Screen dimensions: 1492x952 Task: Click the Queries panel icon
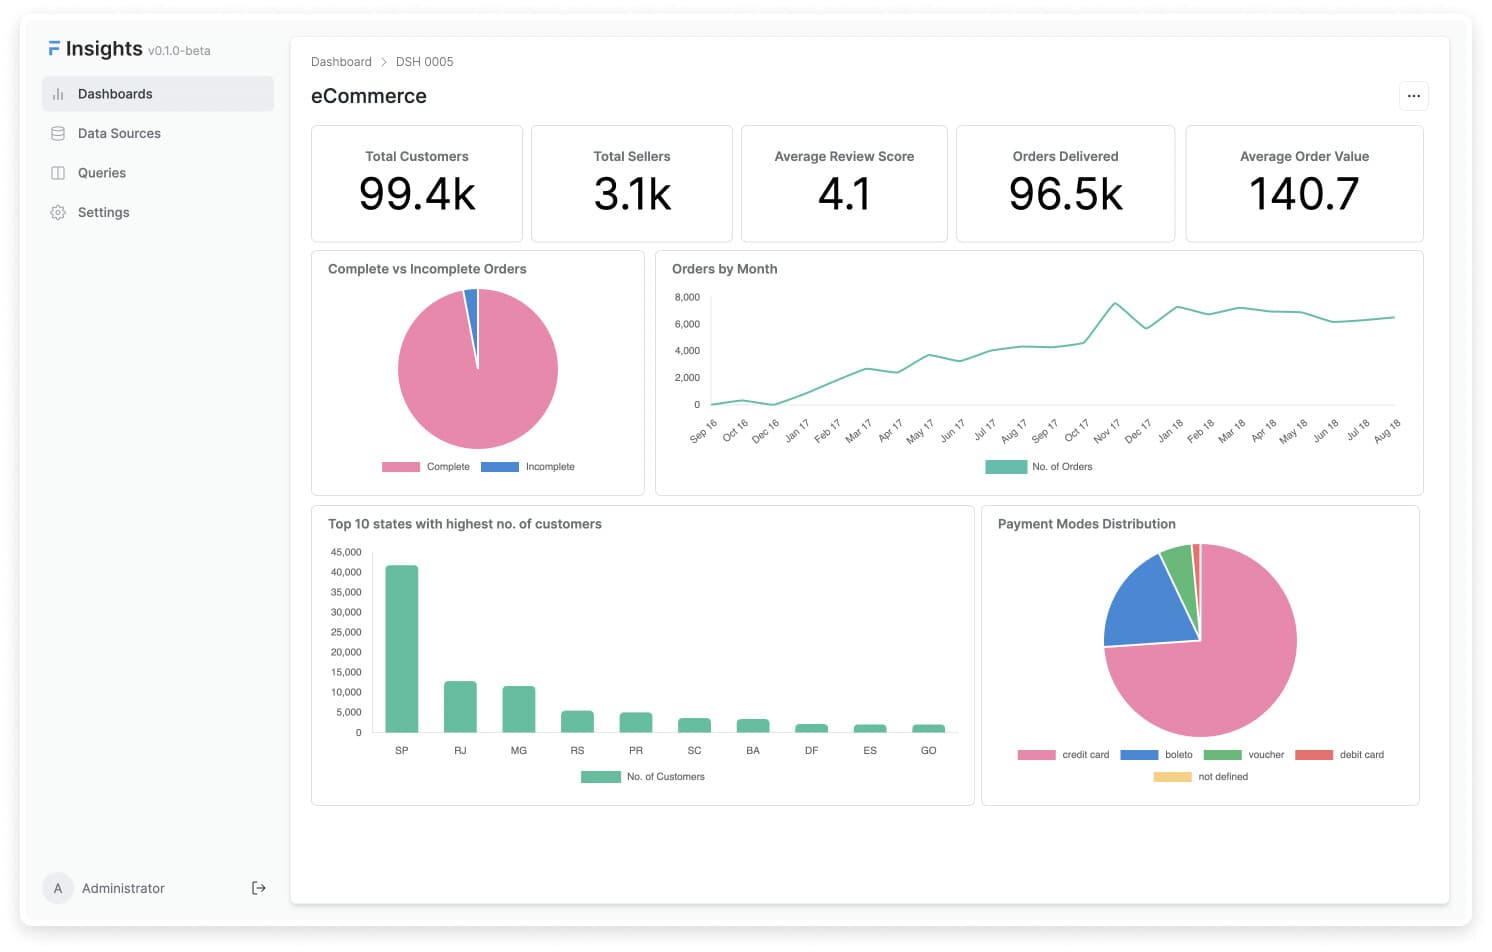[x=58, y=173]
